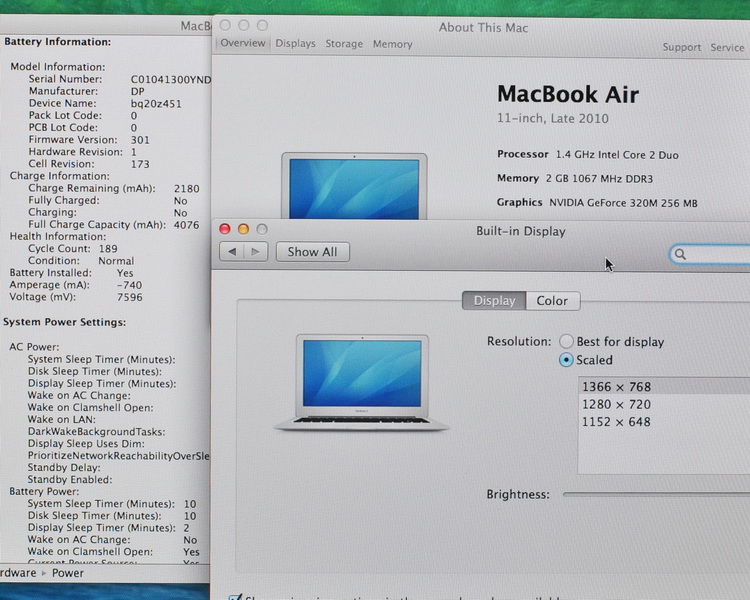This screenshot has width=750, height=600.
Task: Switch to the Display tab
Action: tap(494, 300)
